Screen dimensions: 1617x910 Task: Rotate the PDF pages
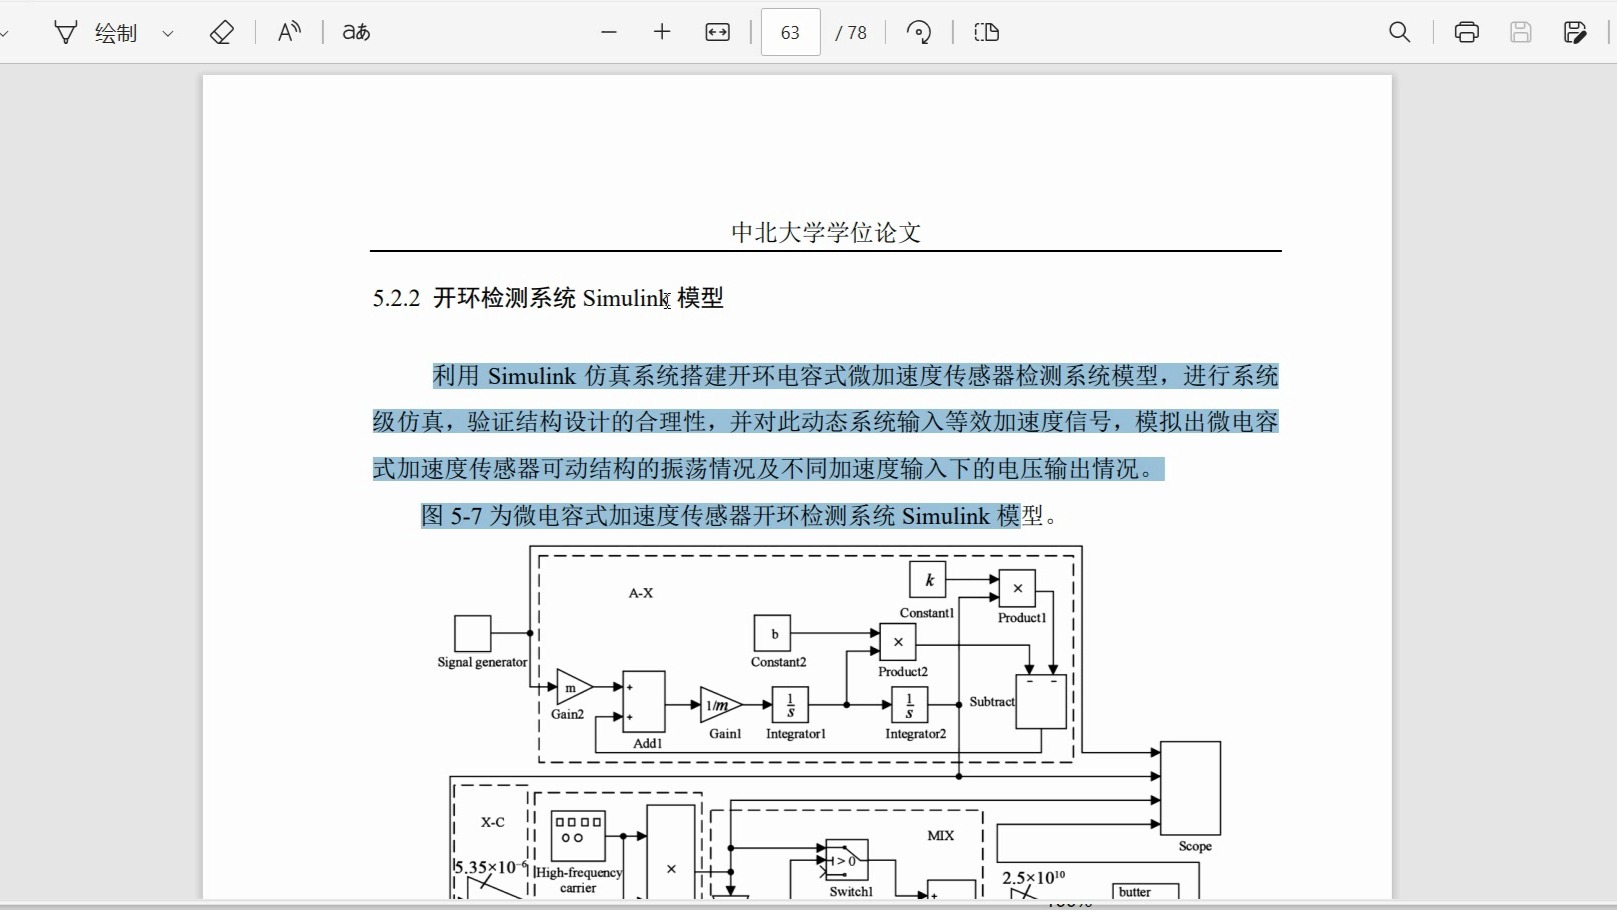point(918,32)
